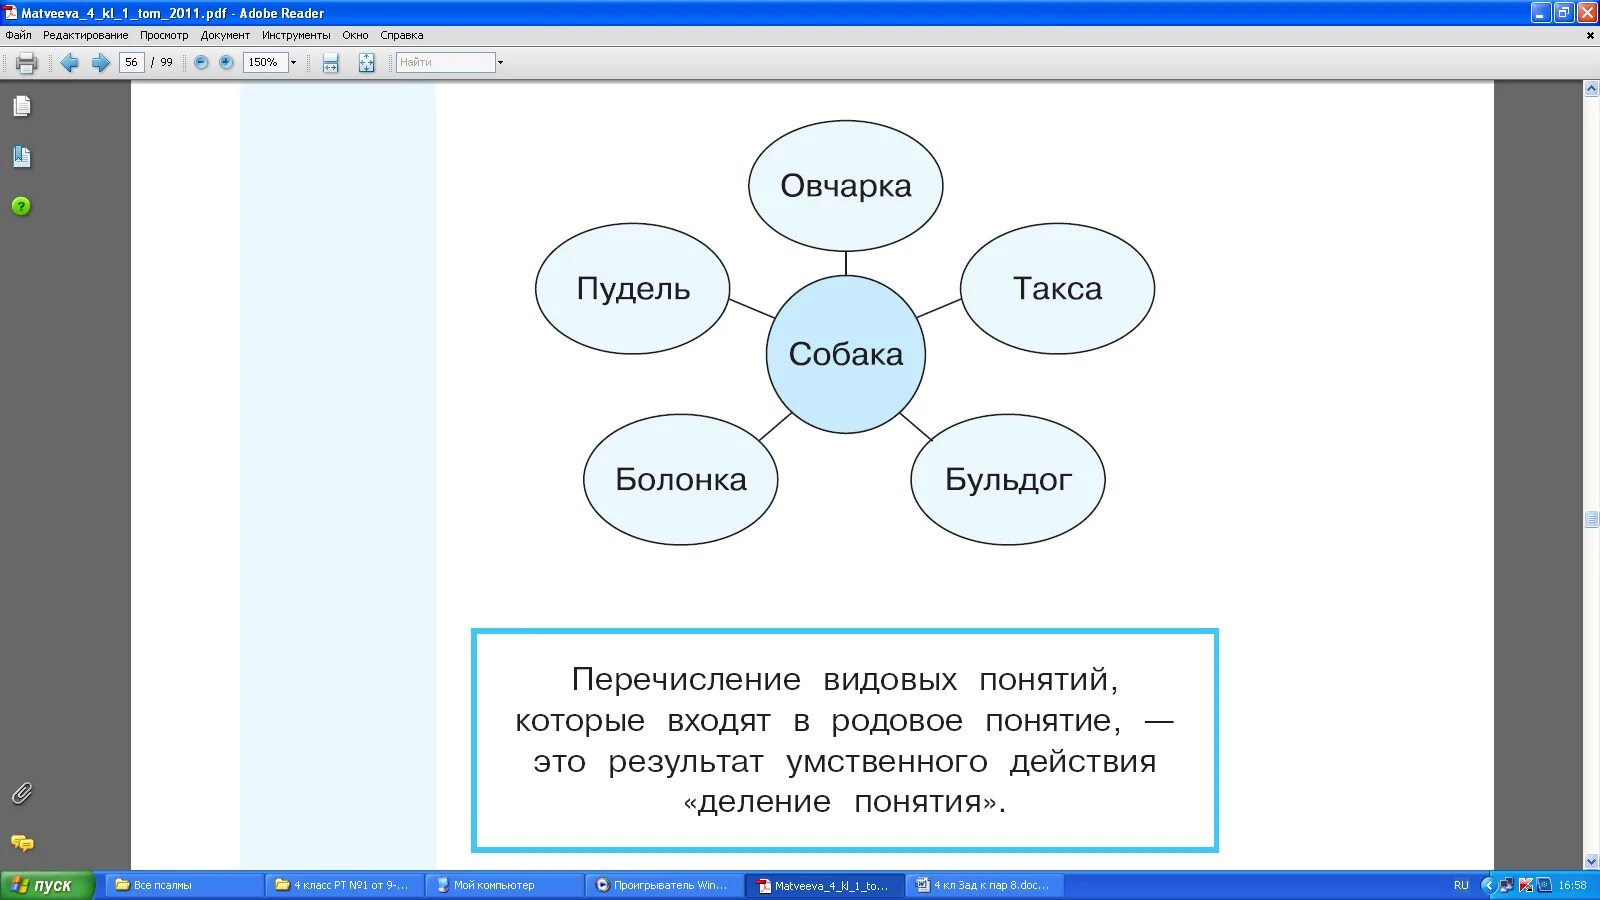Click the RU language indicator
Screen dimensions: 1600x900
coord(1461,885)
